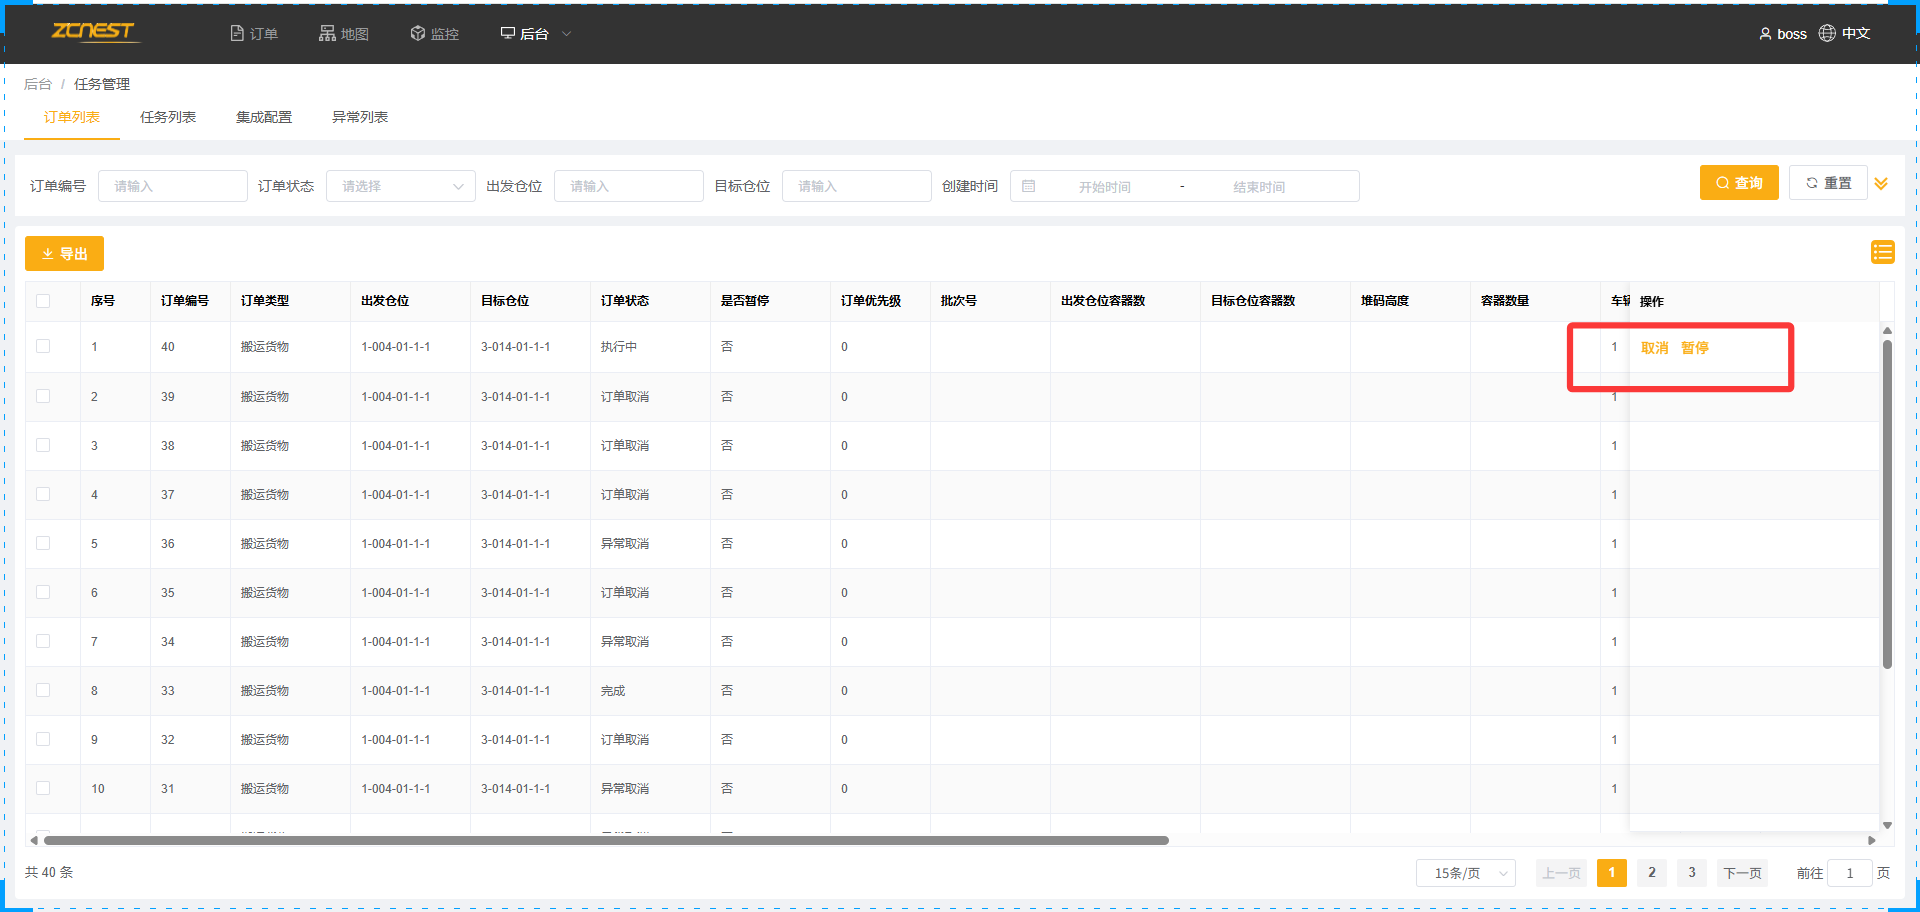The height and width of the screenshot is (912, 1920).
Task: Click the globe language icon
Action: [x=1827, y=33]
